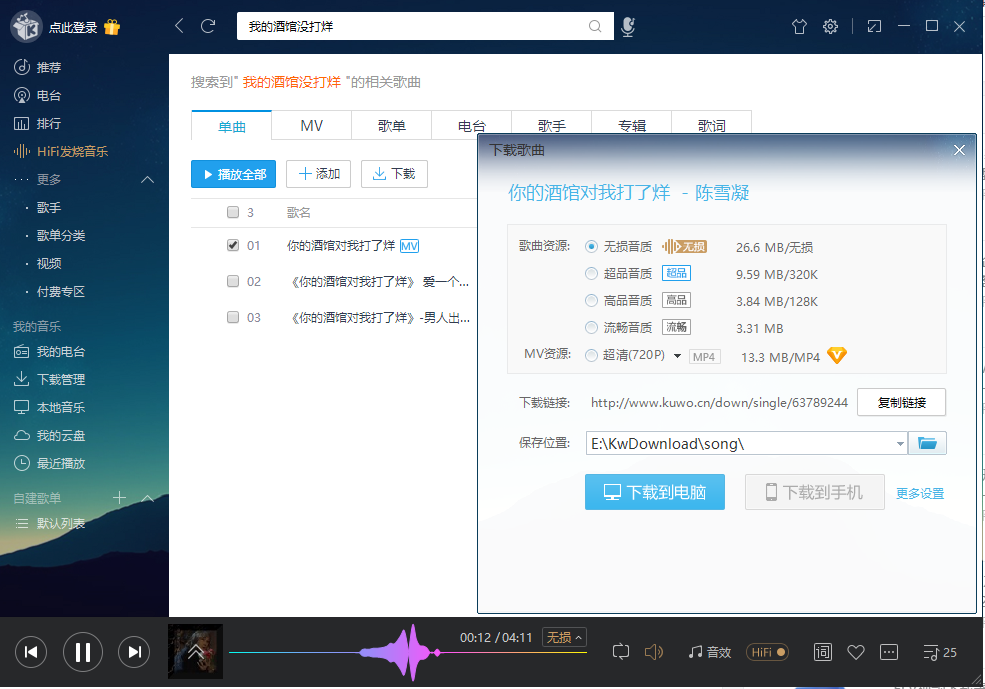The width and height of the screenshot is (985, 689).
Task: Switch to the 电台 results tab
Action: (471, 126)
